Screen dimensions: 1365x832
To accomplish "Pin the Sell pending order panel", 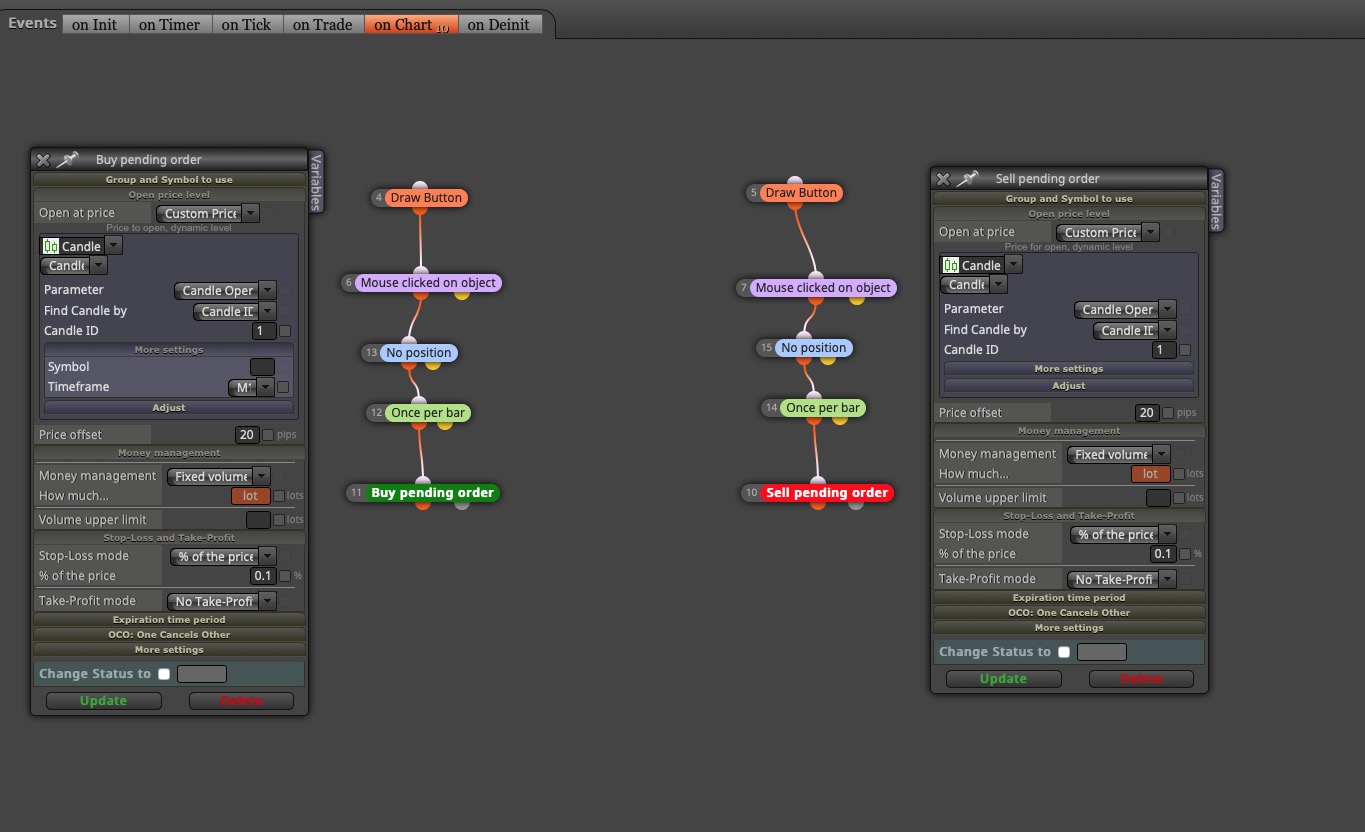I will tap(967, 179).
